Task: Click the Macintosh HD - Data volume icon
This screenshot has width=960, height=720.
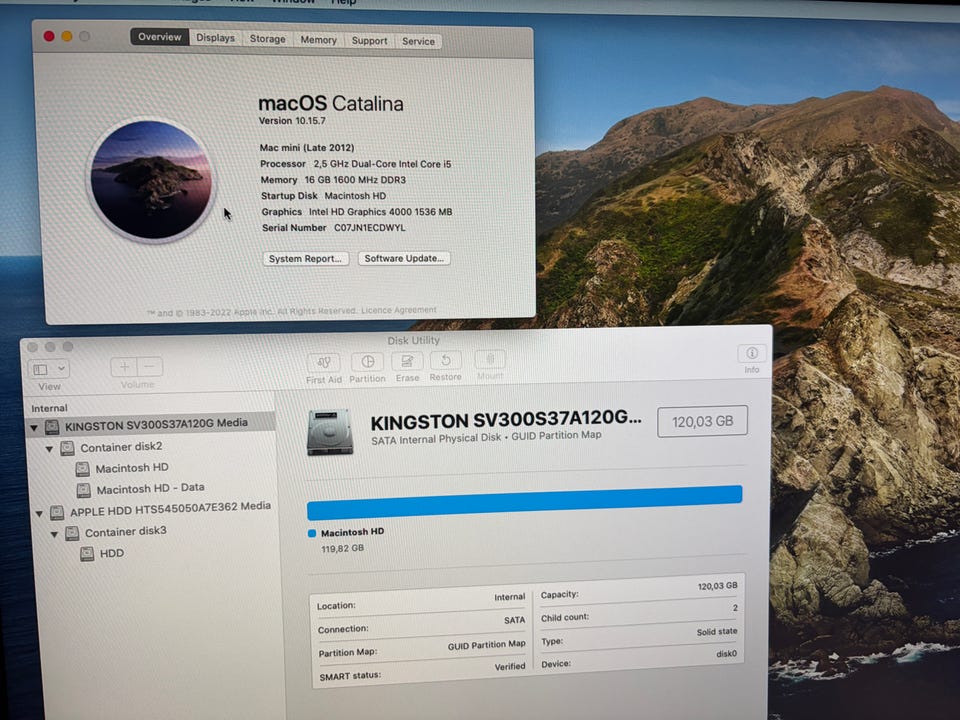Action: pyautogui.click(x=84, y=490)
